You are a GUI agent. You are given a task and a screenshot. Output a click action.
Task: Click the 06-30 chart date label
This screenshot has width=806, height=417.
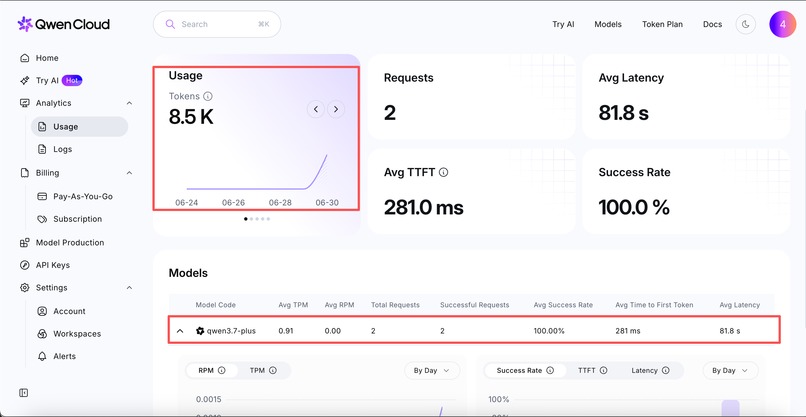click(327, 203)
